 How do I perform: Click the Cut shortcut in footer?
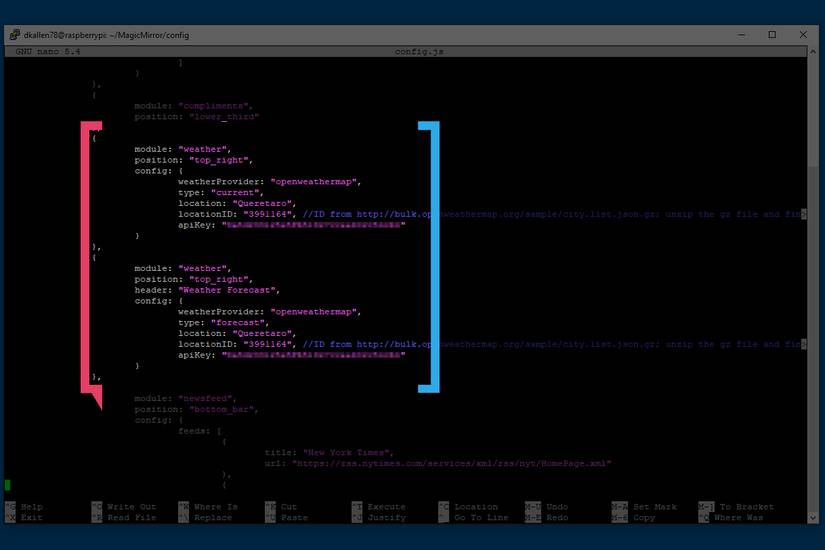(x=289, y=507)
